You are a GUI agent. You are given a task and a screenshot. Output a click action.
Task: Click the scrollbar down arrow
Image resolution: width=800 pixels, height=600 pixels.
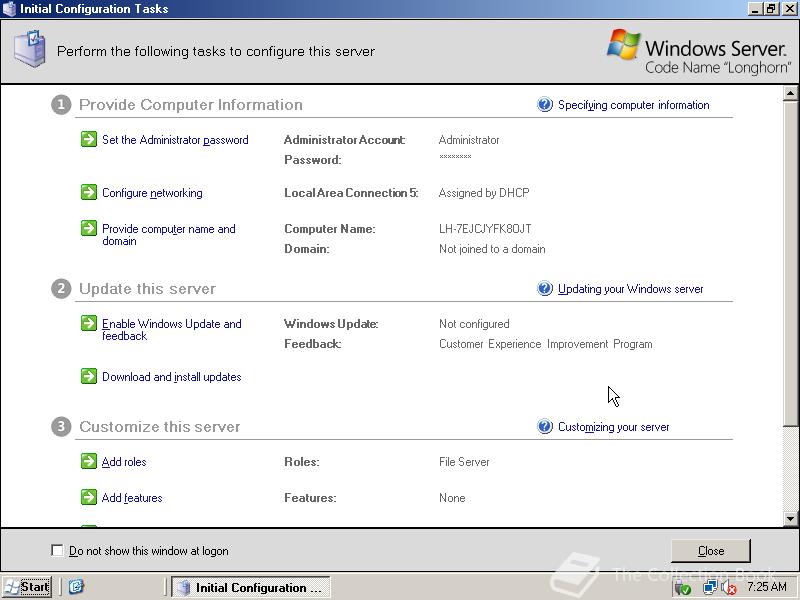point(790,519)
